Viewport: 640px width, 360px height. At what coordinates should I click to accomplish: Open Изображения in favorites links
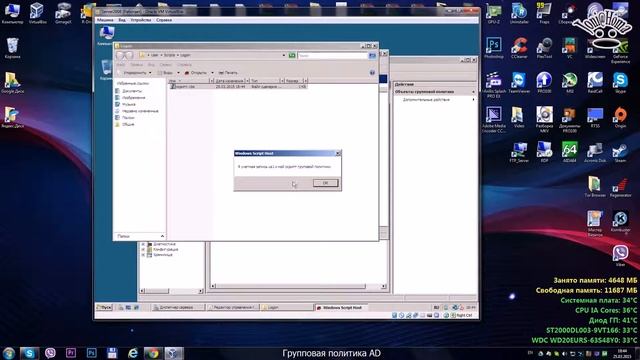pyautogui.click(x=130, y=98)
